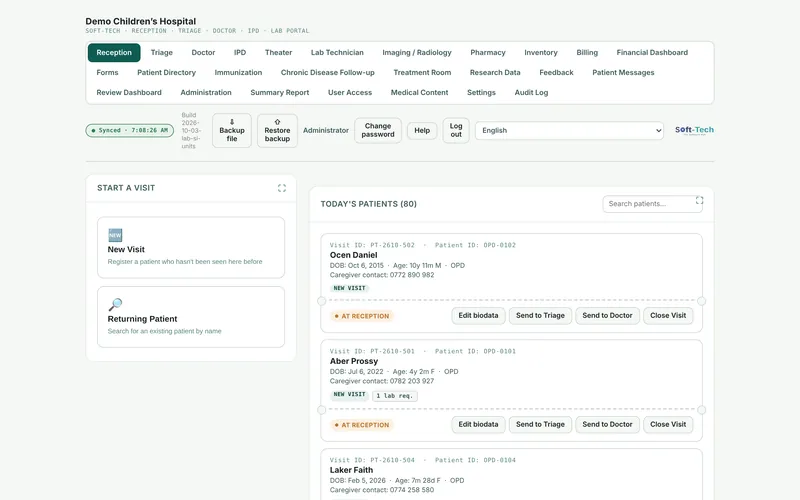This screenshot has width=800, height=500.
Task: Open the Financial Dashboard tab
Action: pos(652,53)
